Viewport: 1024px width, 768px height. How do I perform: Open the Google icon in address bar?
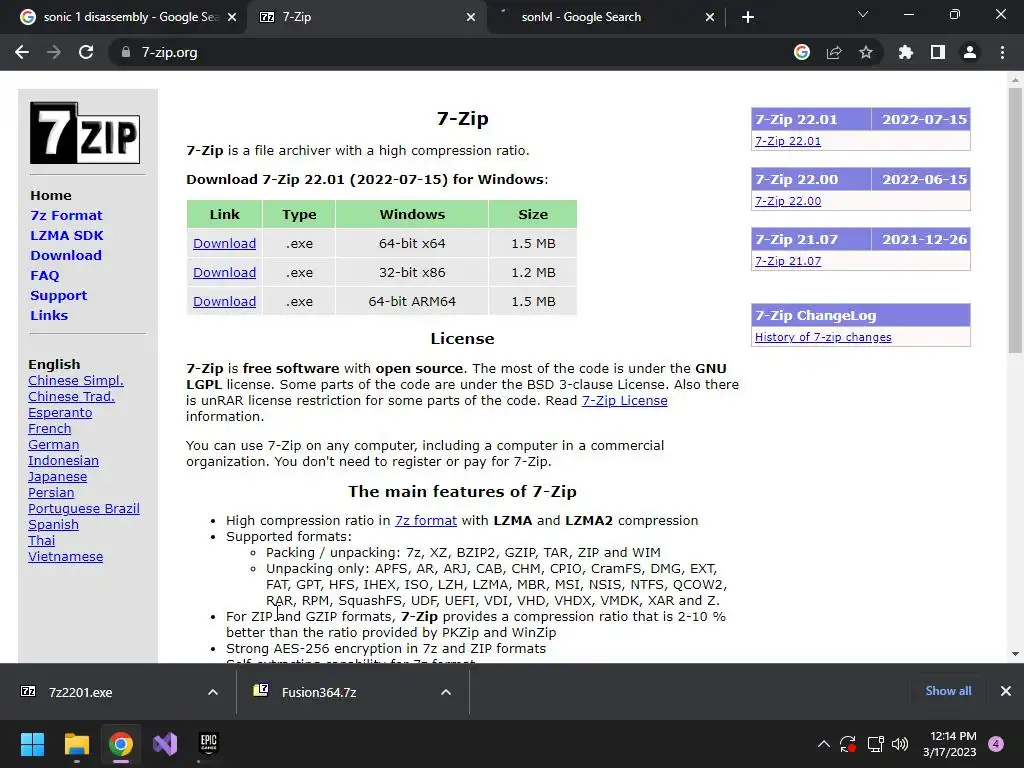802,52
